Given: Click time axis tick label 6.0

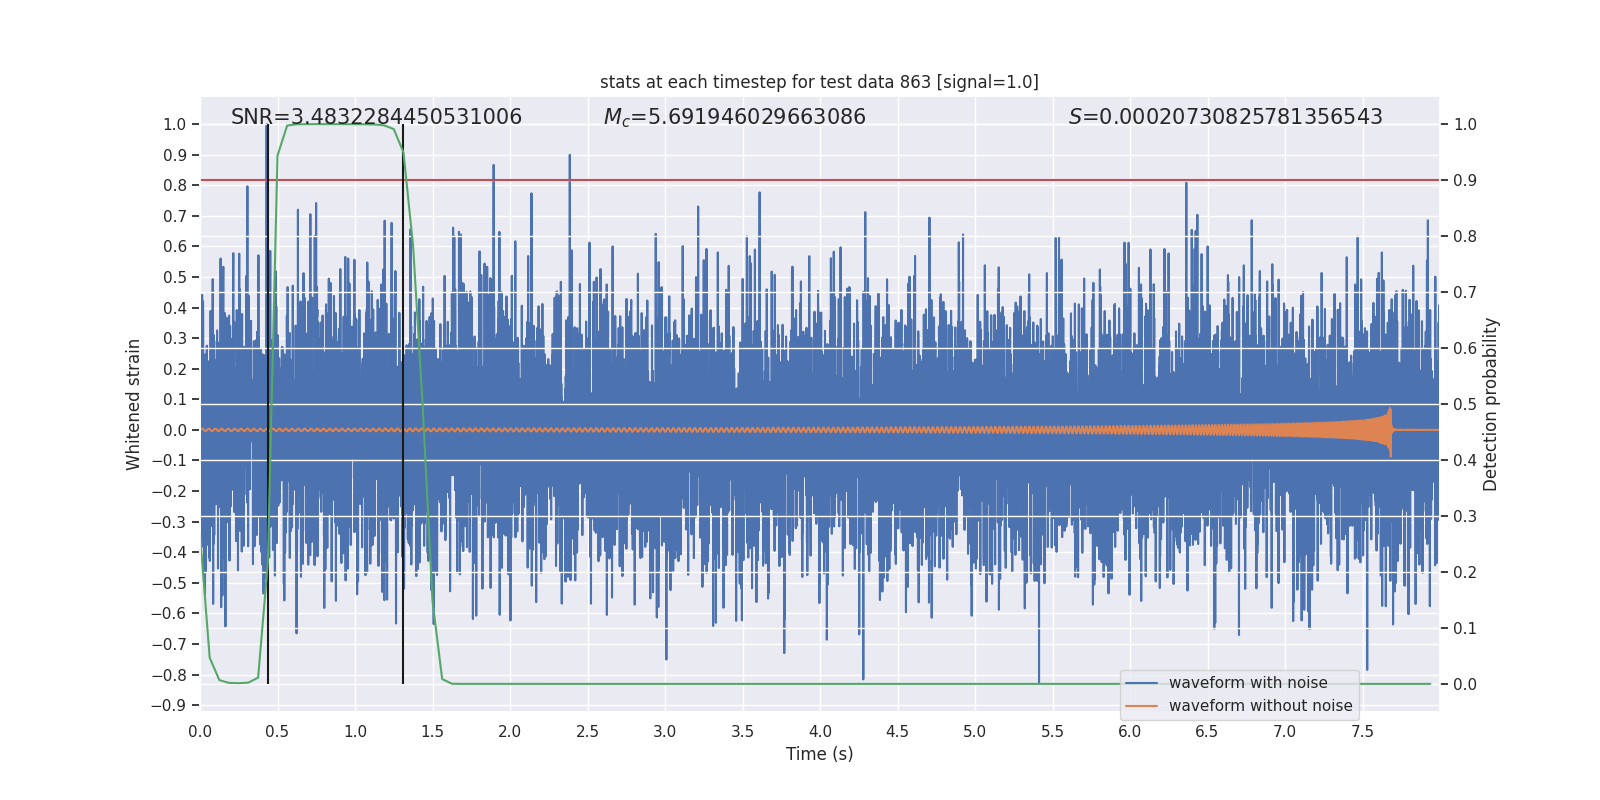Looking at the screenshot, I should 1130,732.
